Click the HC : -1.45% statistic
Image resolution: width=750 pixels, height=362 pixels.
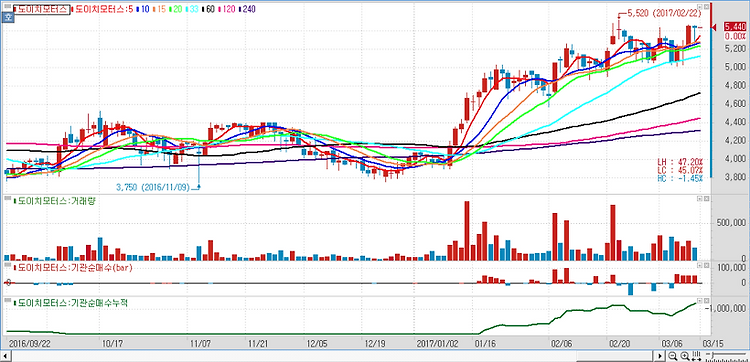pos(681,178)
